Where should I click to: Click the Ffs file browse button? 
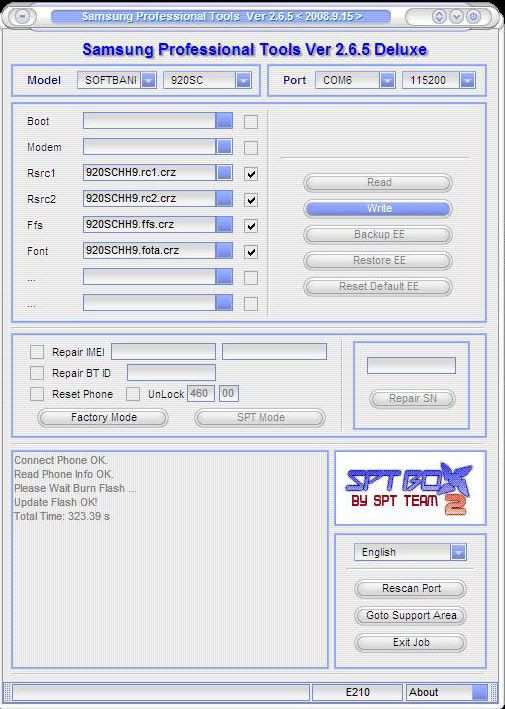pos(224,225)
